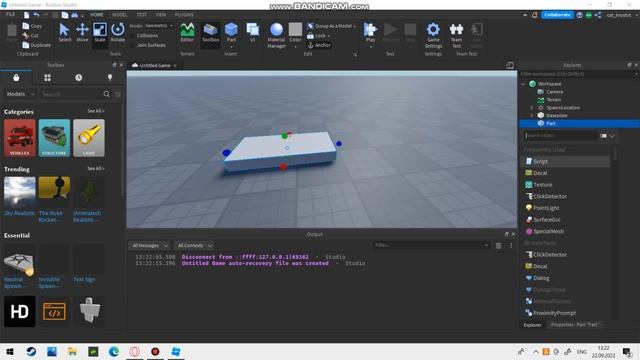Screen dimensions: 640x360
Task: Activate the Move tool
Action: (x=82, y=32)
